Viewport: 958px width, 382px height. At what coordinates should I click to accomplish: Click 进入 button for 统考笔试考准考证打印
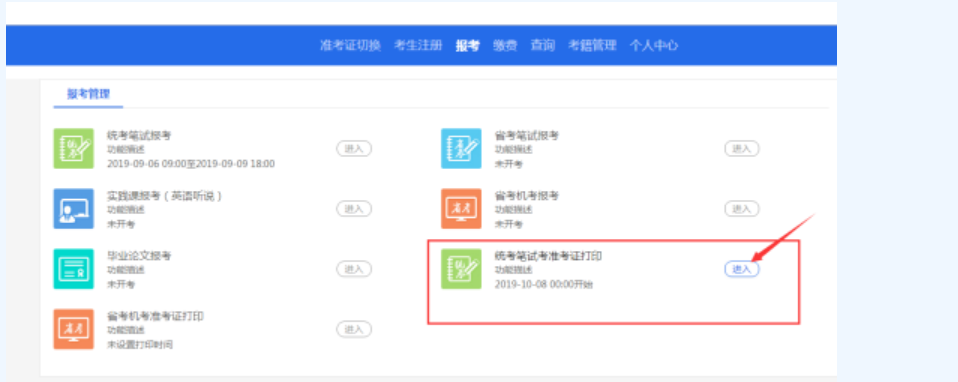[x=742, y=269]
